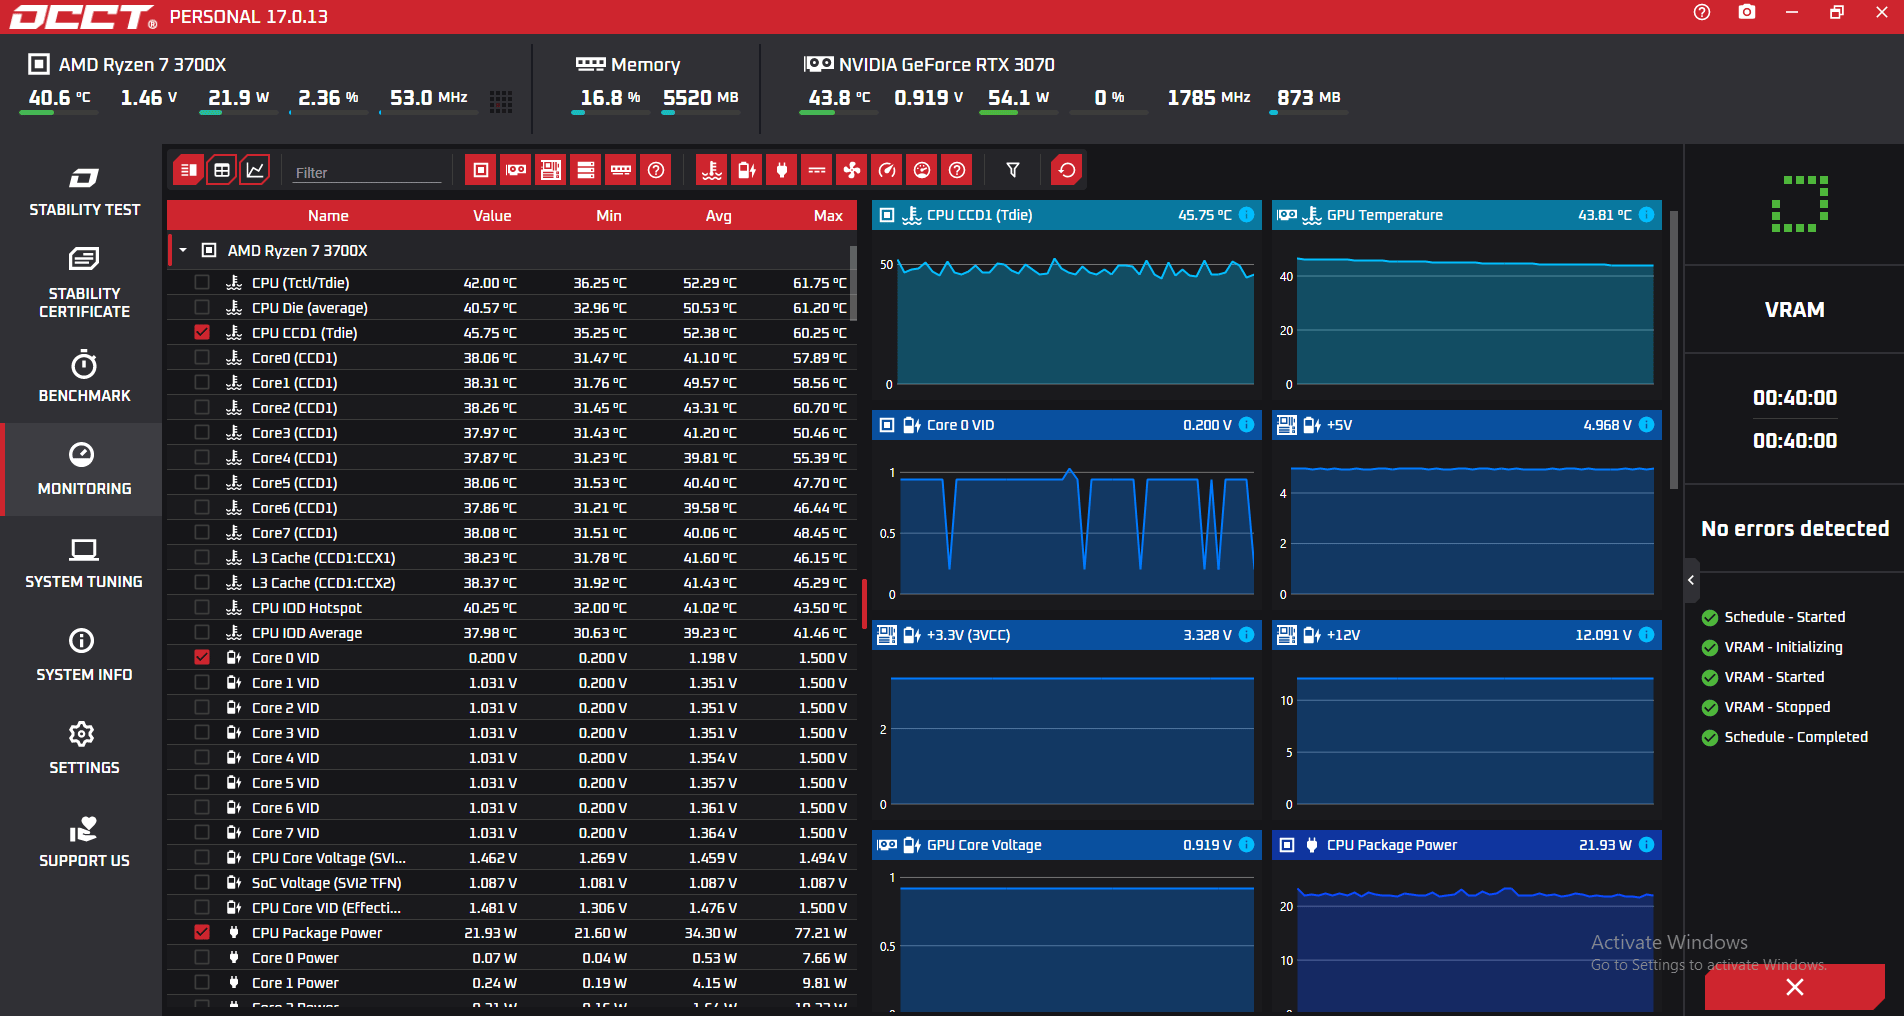Viewport: 1904px width, 1016px height.
Task: Open the Settings section
Action: pos(84,748)
